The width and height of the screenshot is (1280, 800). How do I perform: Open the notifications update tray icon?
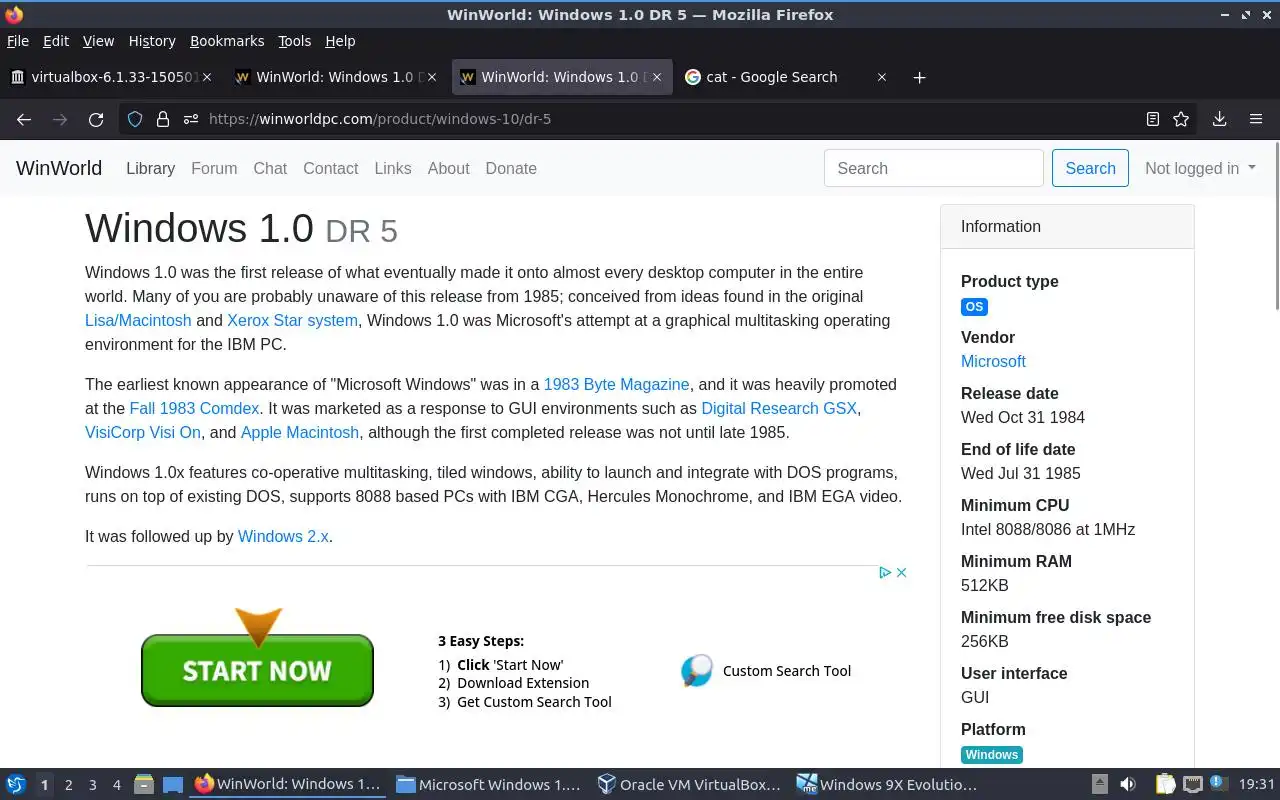(1218, 784)
